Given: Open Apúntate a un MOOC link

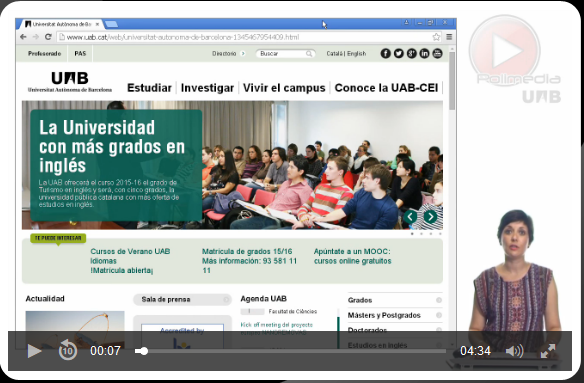Looking at the screenshot, I should tap(352, 256).
